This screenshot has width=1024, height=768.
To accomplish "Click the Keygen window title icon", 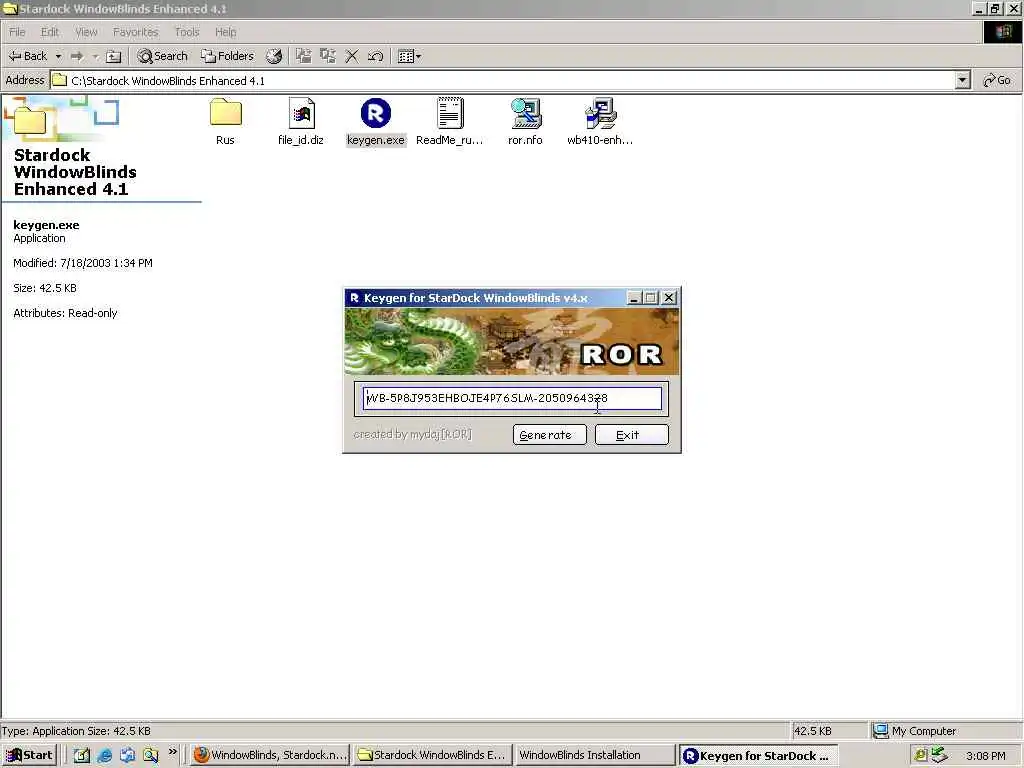I will 355,298.
